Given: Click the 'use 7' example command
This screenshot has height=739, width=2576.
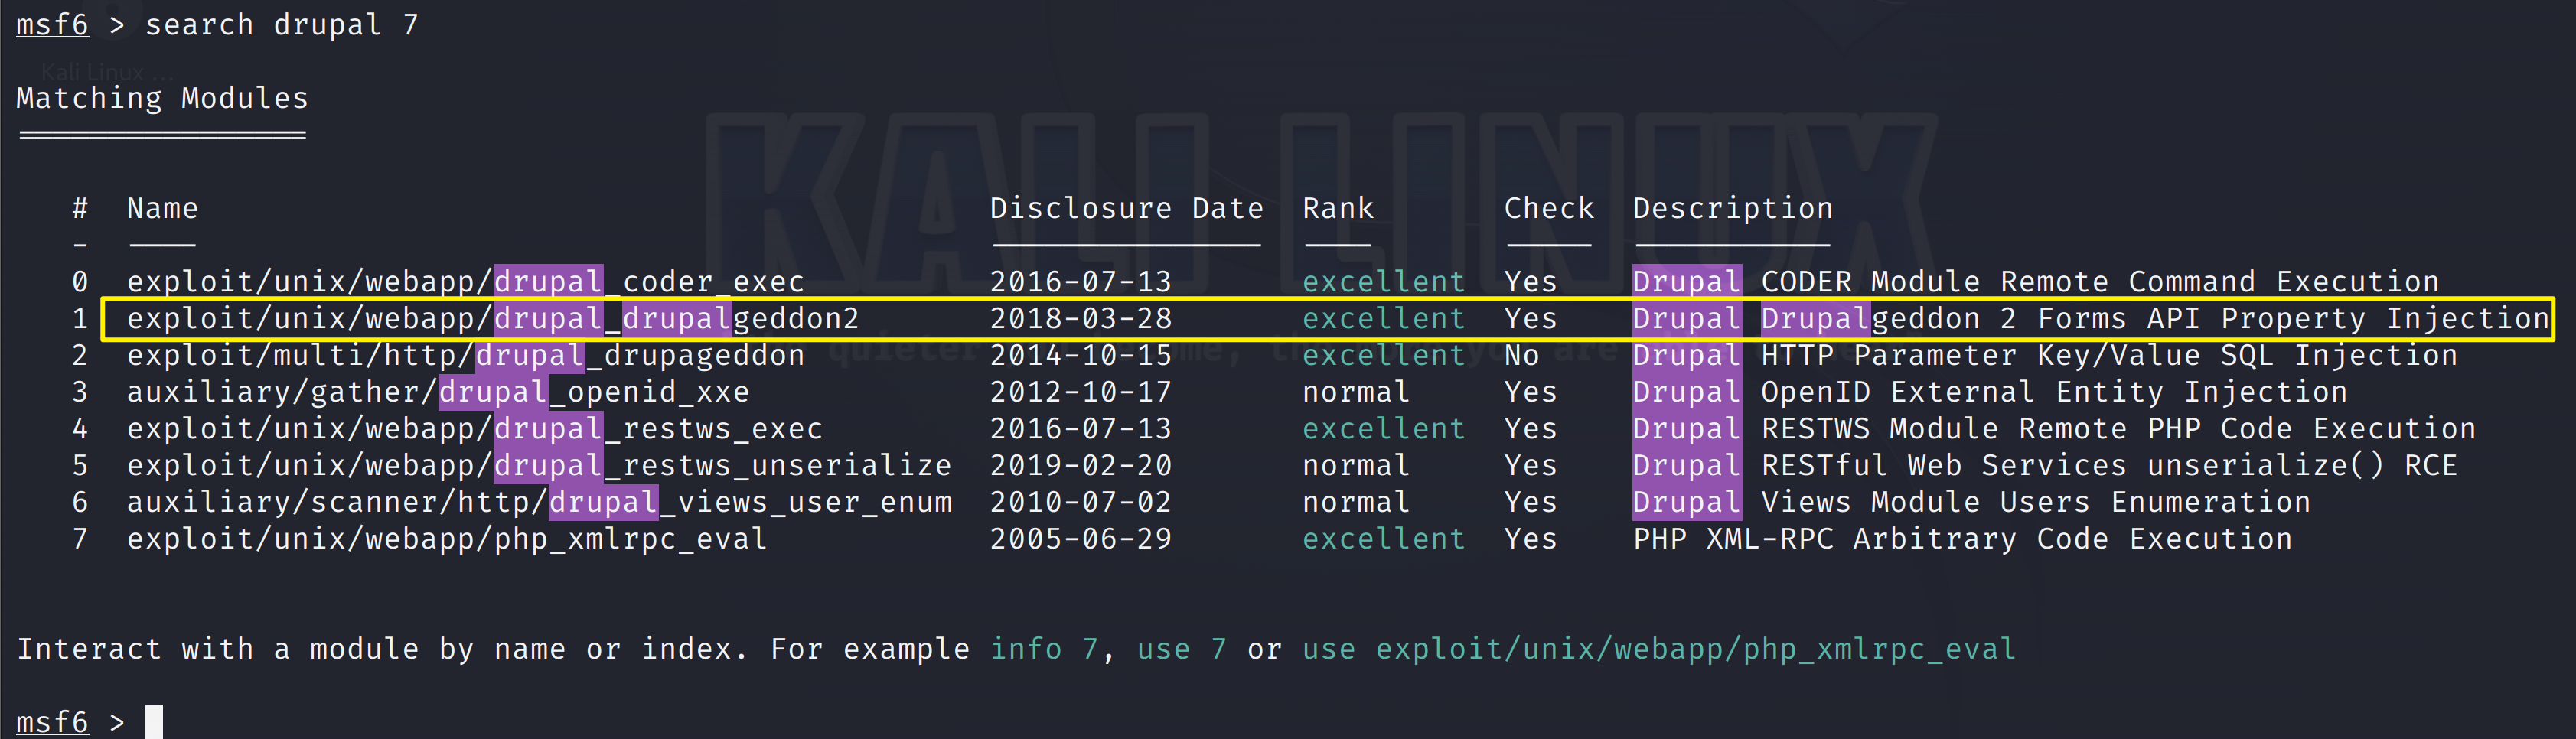Looking at the screenshot, I should click(1181, 649).
